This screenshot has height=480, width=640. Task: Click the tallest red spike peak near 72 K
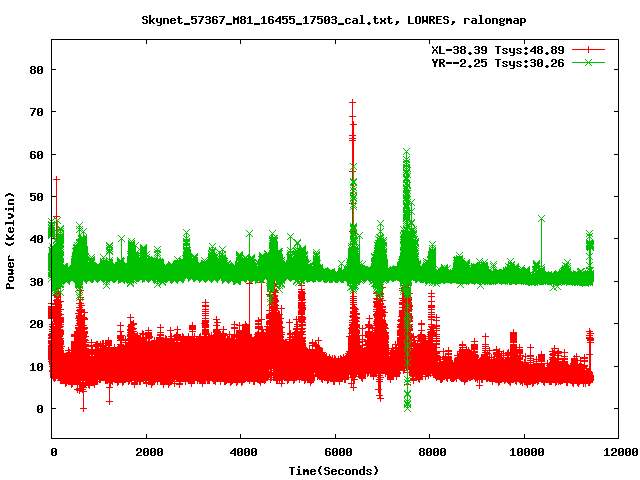pyautogui.click(x=352, y=102)
